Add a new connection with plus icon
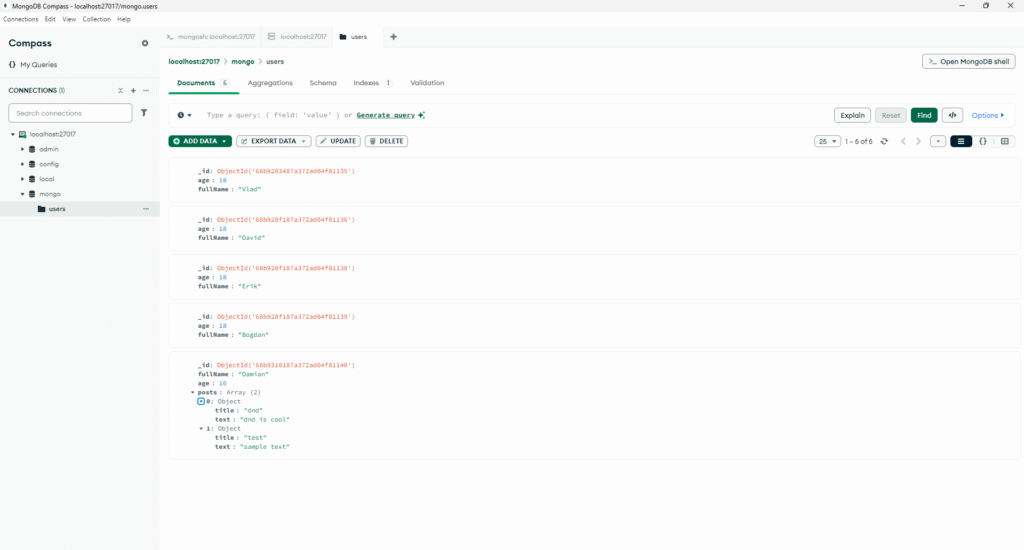 (133, 90)
